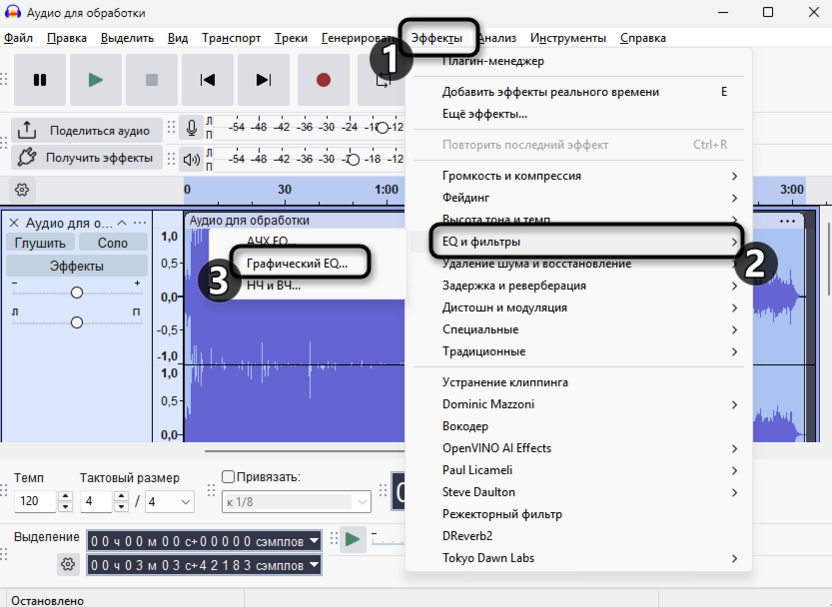Click the speaker playback meter icon
The image size is (832, 607).
tap(192, 159)
